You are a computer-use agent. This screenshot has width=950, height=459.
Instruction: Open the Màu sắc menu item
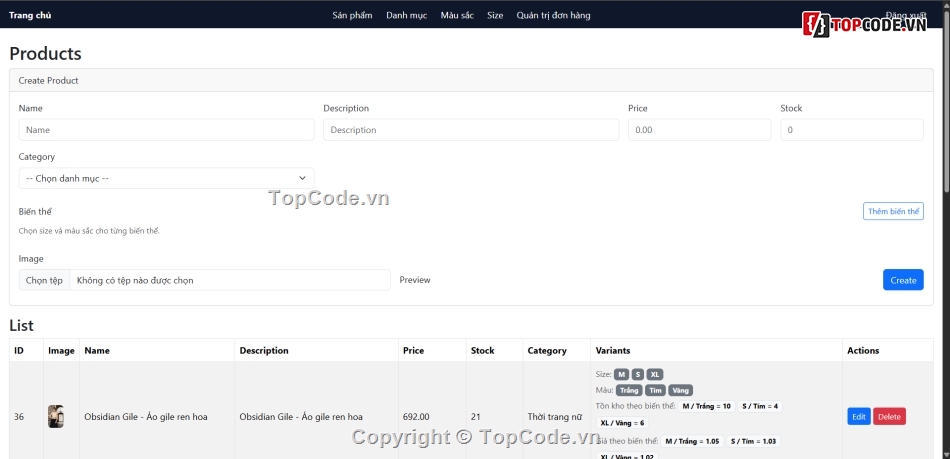point(457,15)
